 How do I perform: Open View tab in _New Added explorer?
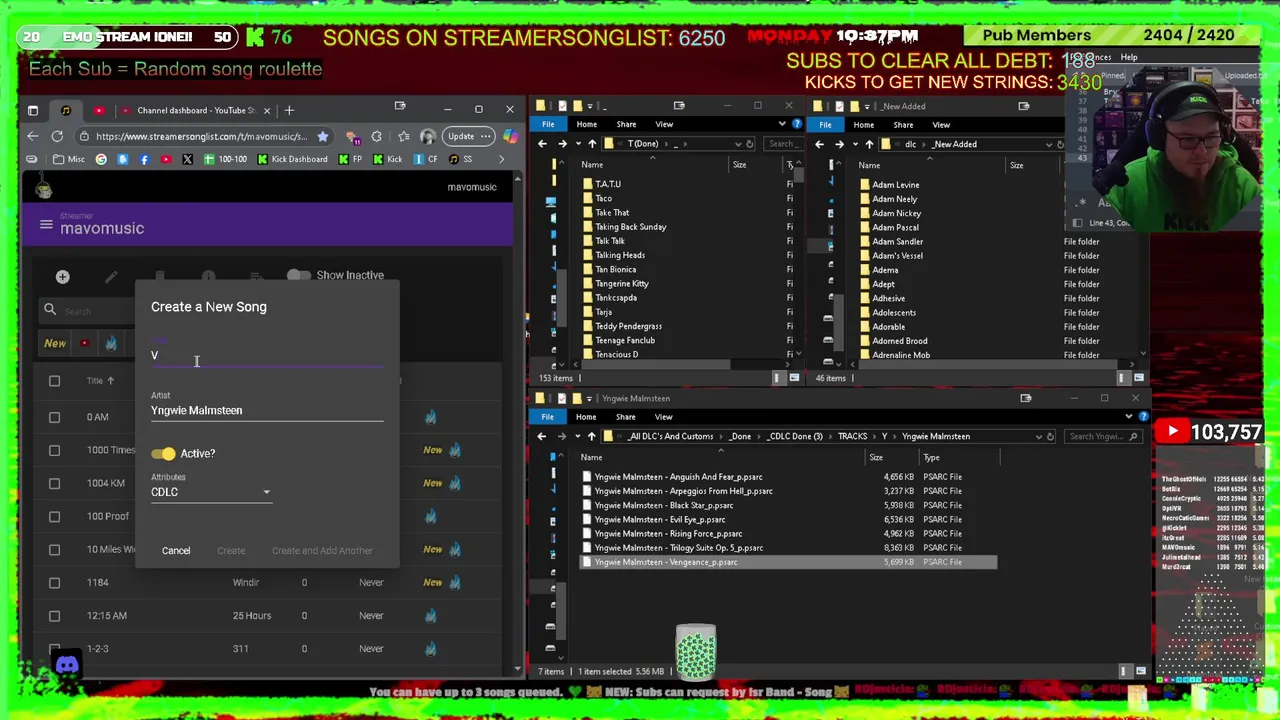tap(941, 124)
